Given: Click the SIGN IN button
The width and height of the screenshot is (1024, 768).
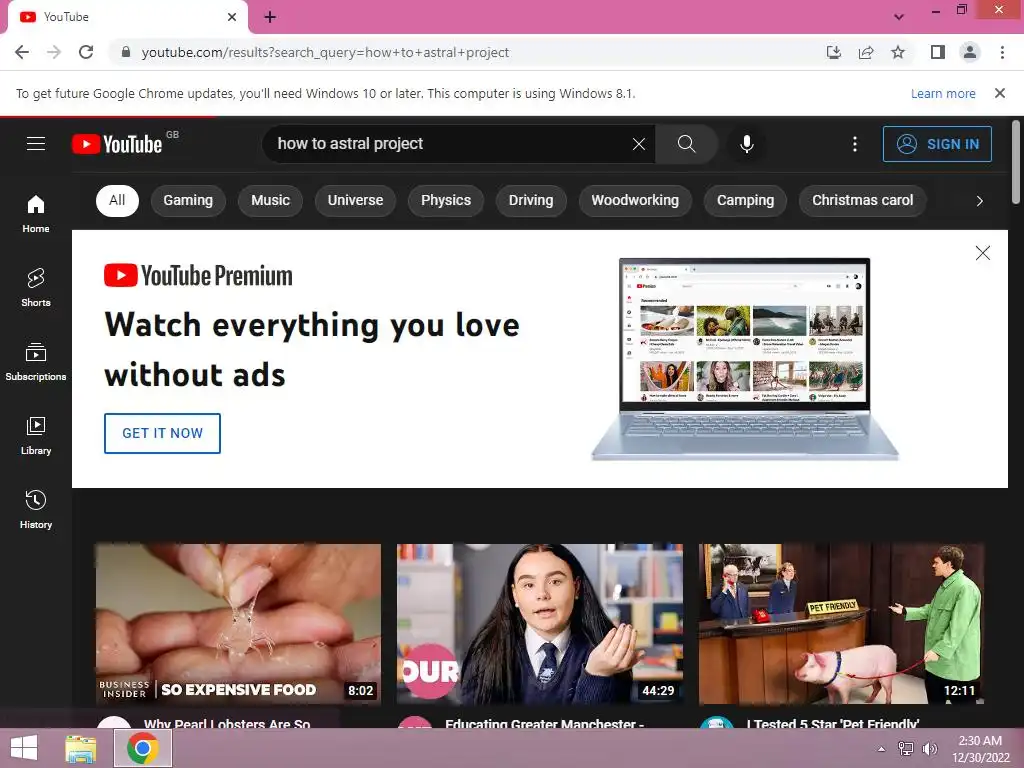Looking at the screenshot, I should point(937,144).
